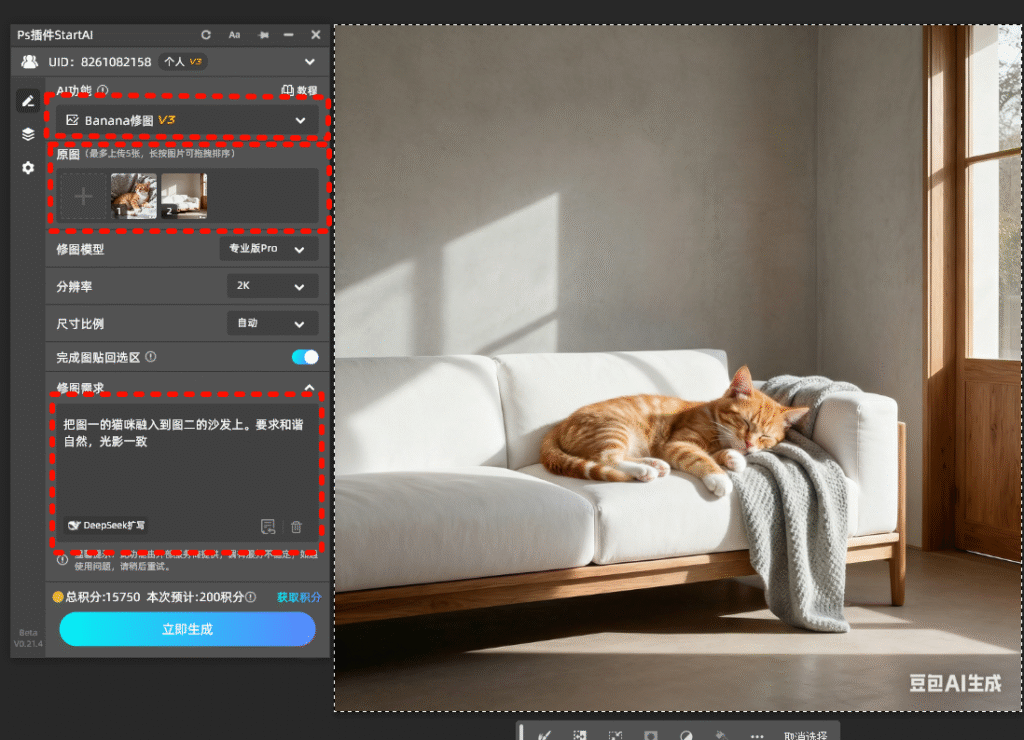The image size is (1024, 740).
Task: Pin the StartAI plugin panel
Action: click(x=263, y=35)
